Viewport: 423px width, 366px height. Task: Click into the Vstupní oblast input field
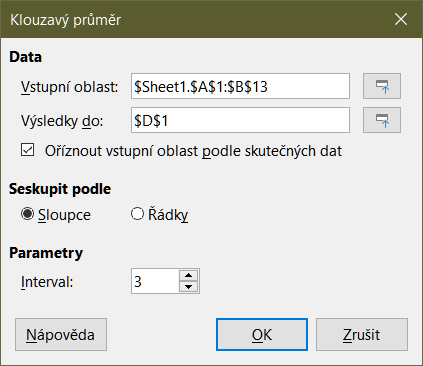[240, 86]
